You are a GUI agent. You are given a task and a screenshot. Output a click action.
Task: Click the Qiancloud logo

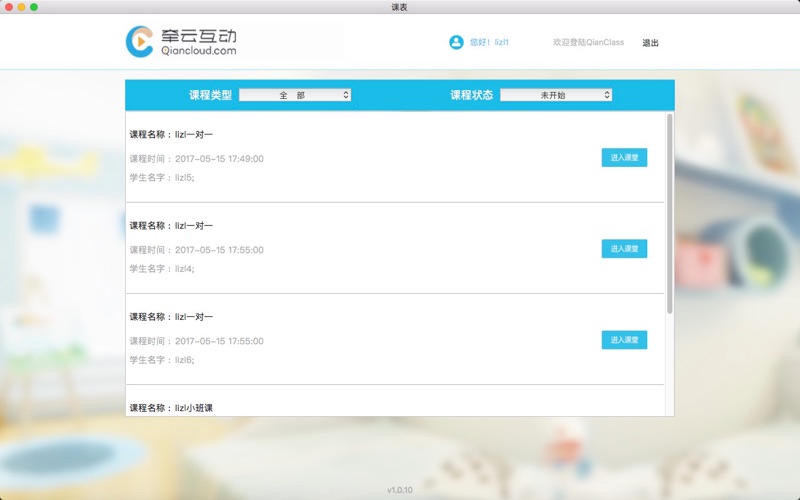(181, 42)
